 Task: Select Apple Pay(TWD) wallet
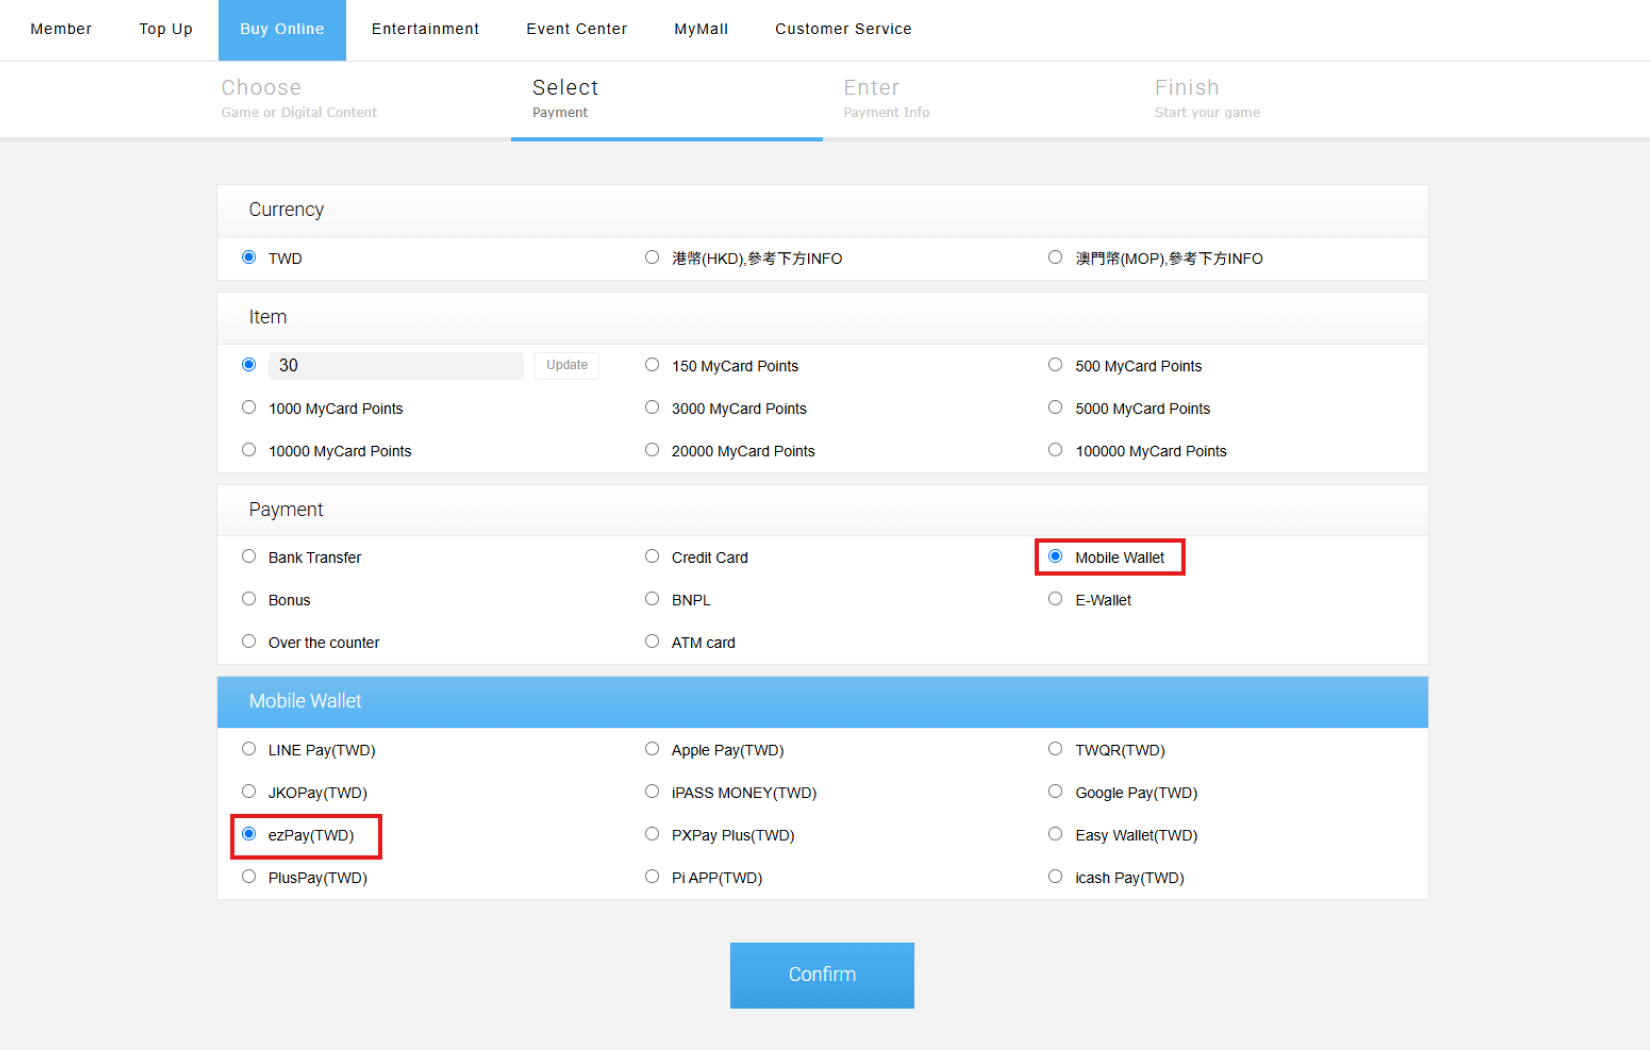point(652,749)
